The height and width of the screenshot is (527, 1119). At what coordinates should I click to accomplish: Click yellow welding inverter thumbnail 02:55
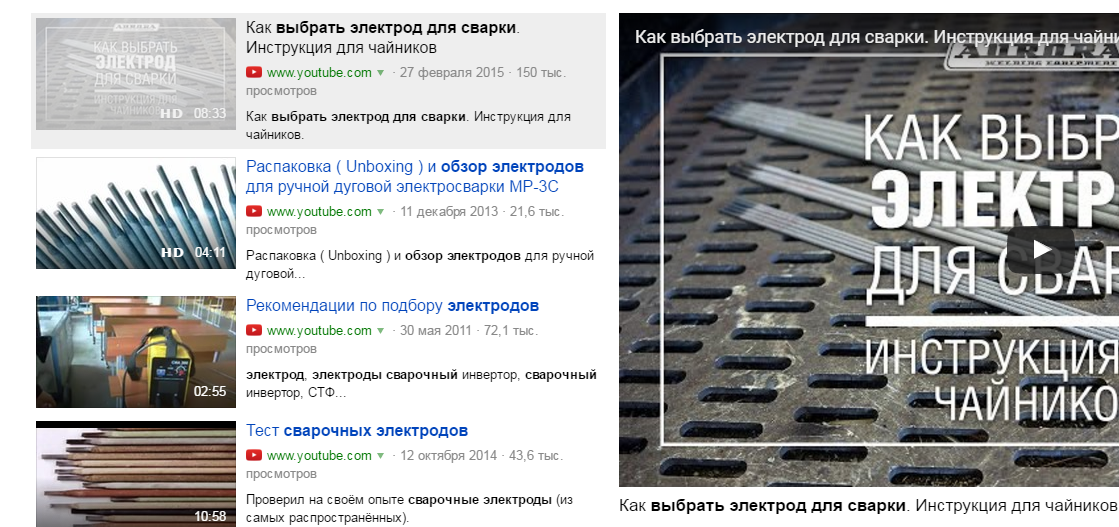click(x=136, y=352)
